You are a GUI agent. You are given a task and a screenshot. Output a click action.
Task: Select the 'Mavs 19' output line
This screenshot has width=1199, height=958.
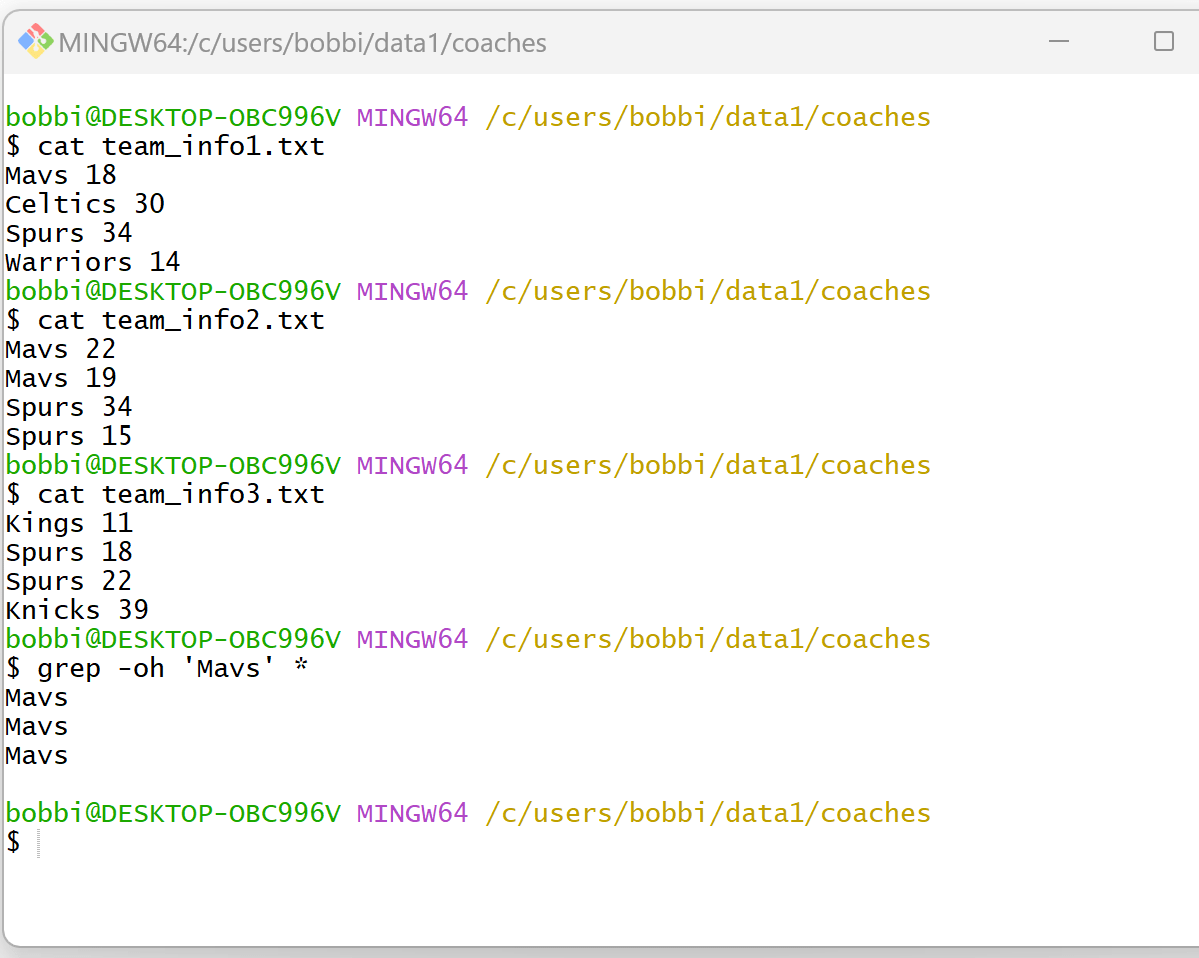coord(61,378)
